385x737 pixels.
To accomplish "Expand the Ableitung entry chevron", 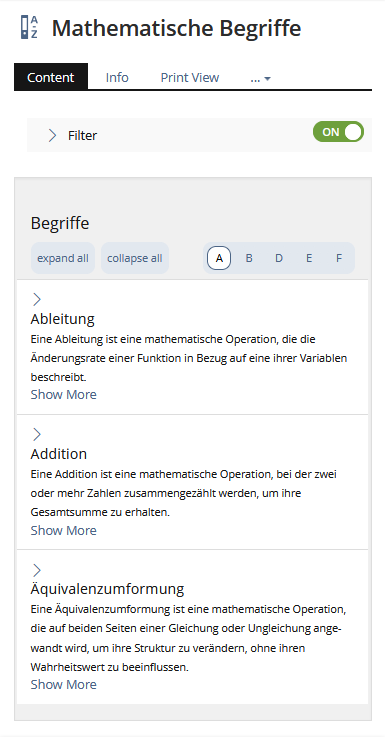I will point(37,299).
